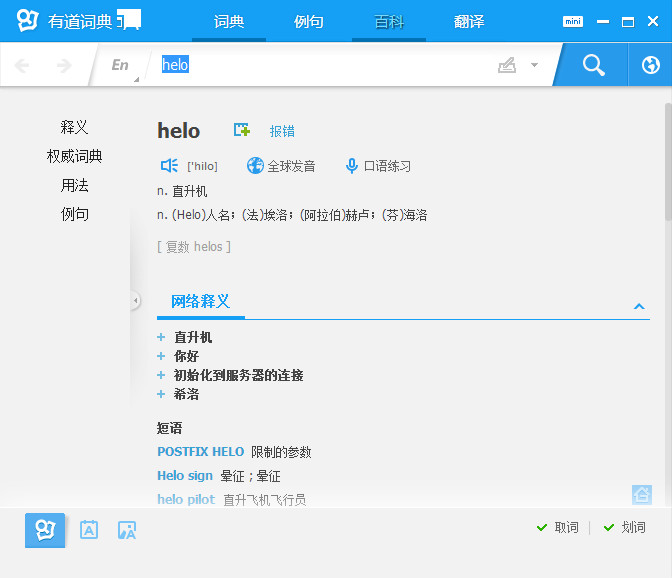Click the 报错 report error link
Image resolution: width=672 pixels, height=578 pixels.
coord(282,131)
